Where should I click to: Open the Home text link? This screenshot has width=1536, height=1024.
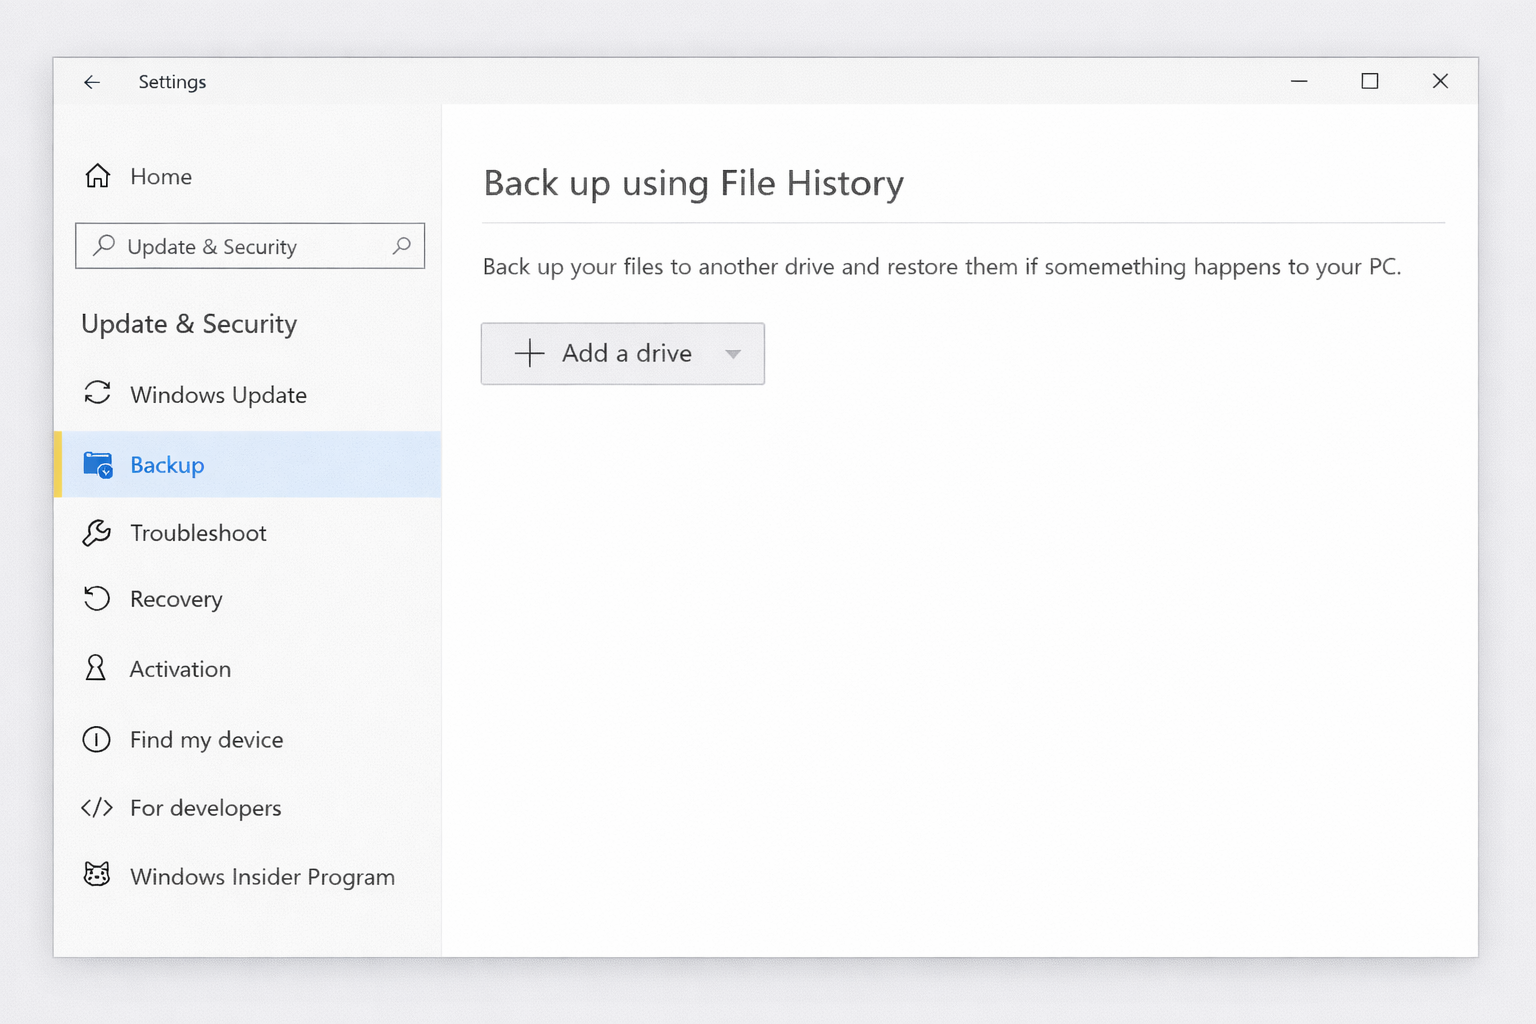pos(161,177)
